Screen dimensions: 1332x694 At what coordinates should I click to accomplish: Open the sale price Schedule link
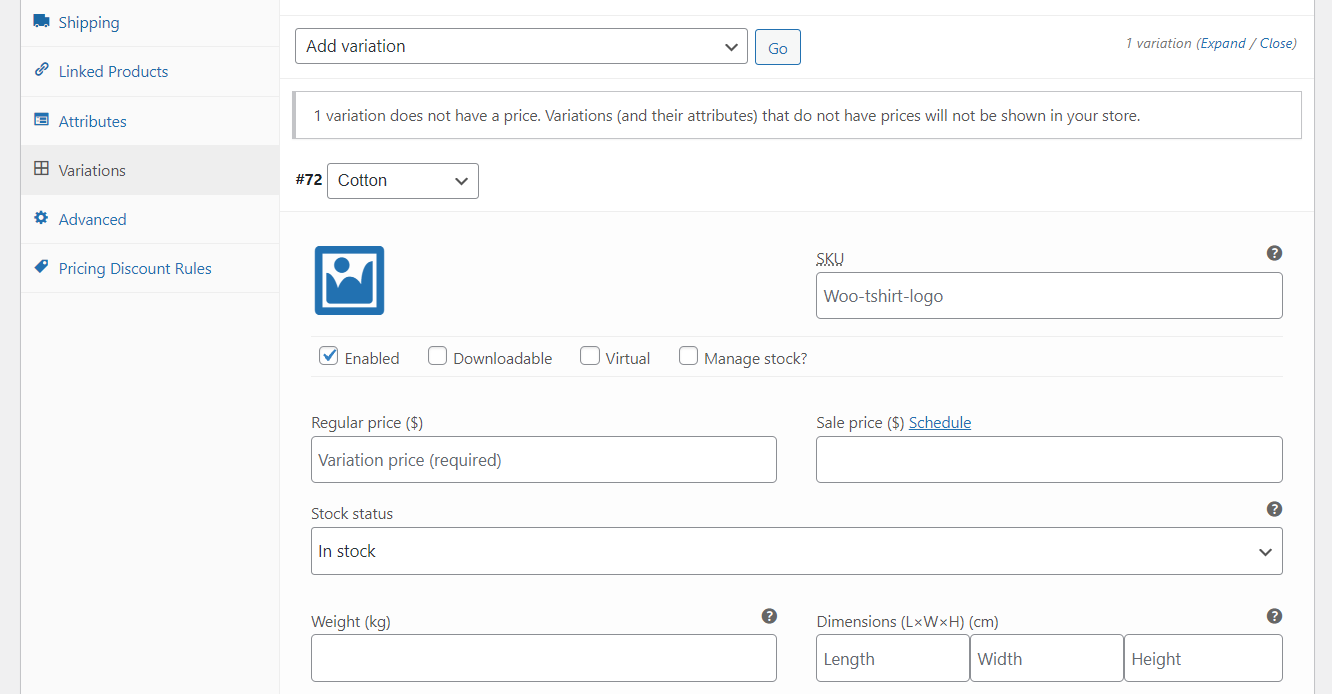pyautogui.click(x=939, y=422)
